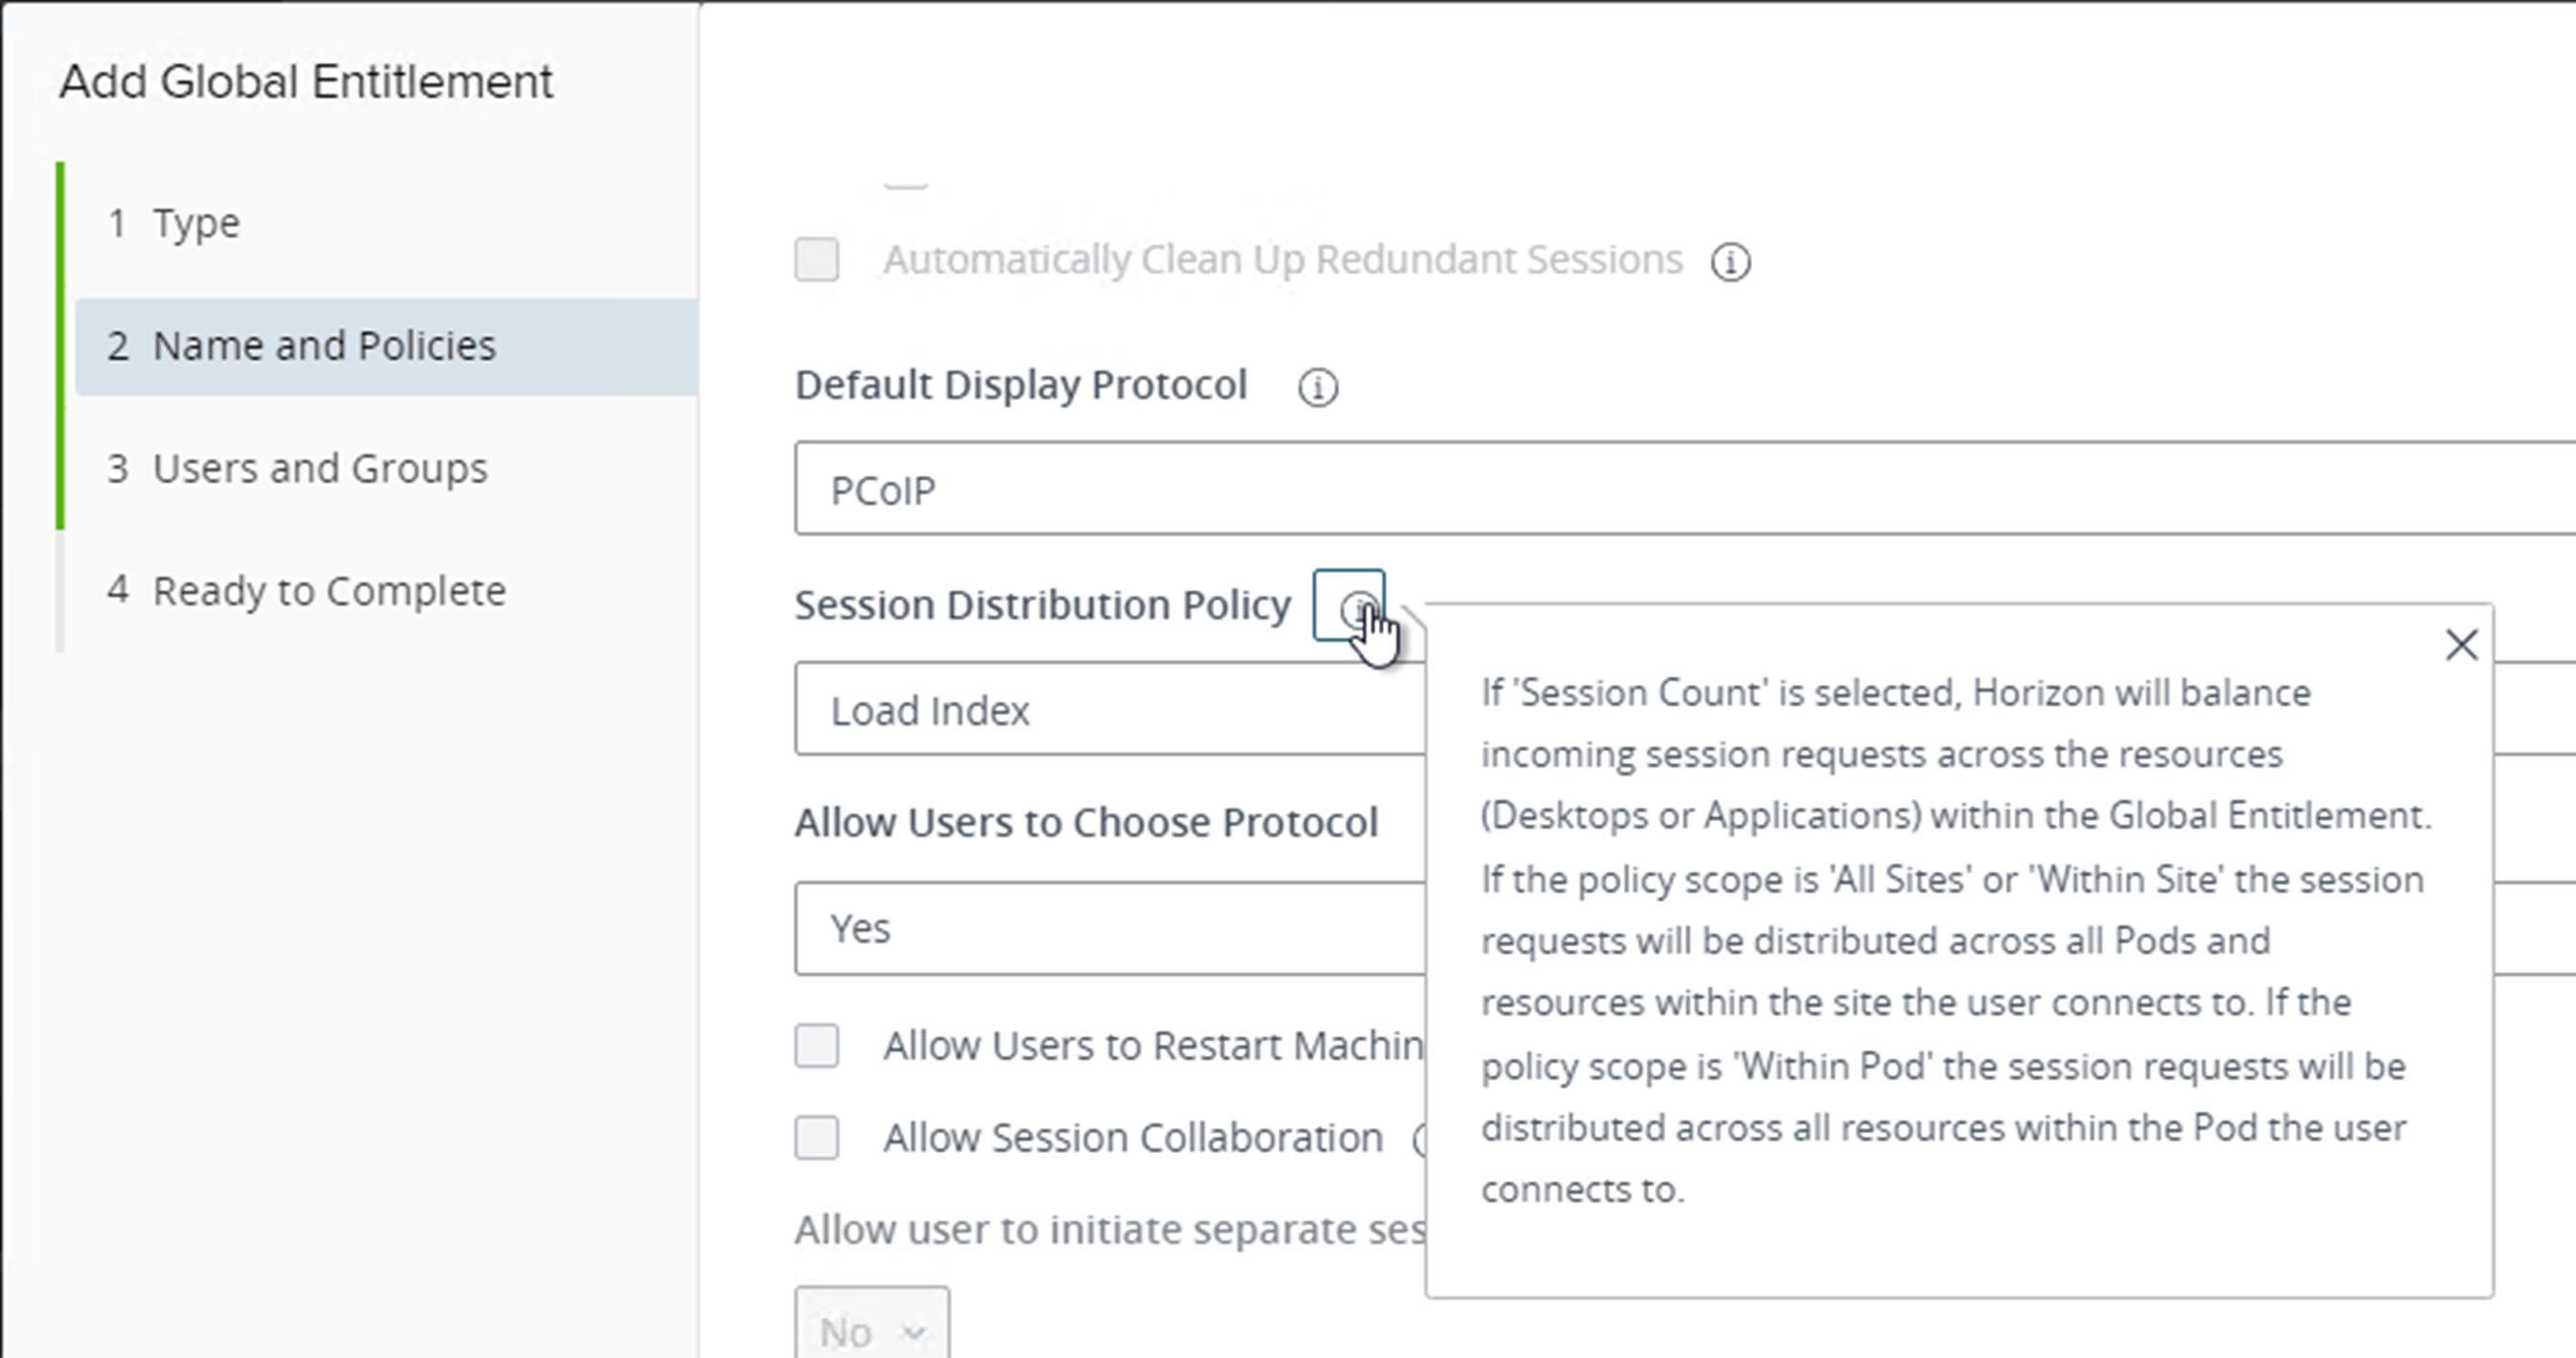Click the Allow Users to Choose Protocol label

pyautogui.click(x=1086, y=823)
